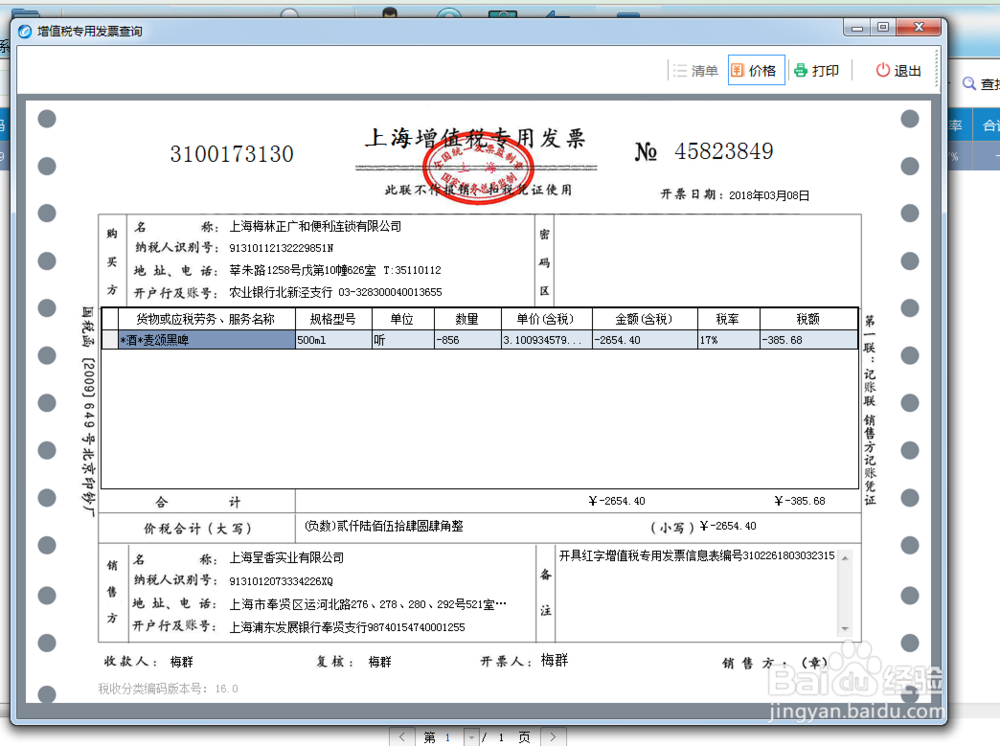Click the tax amount cell -385.68
The image size is (1000, 746).
(809, 340)
